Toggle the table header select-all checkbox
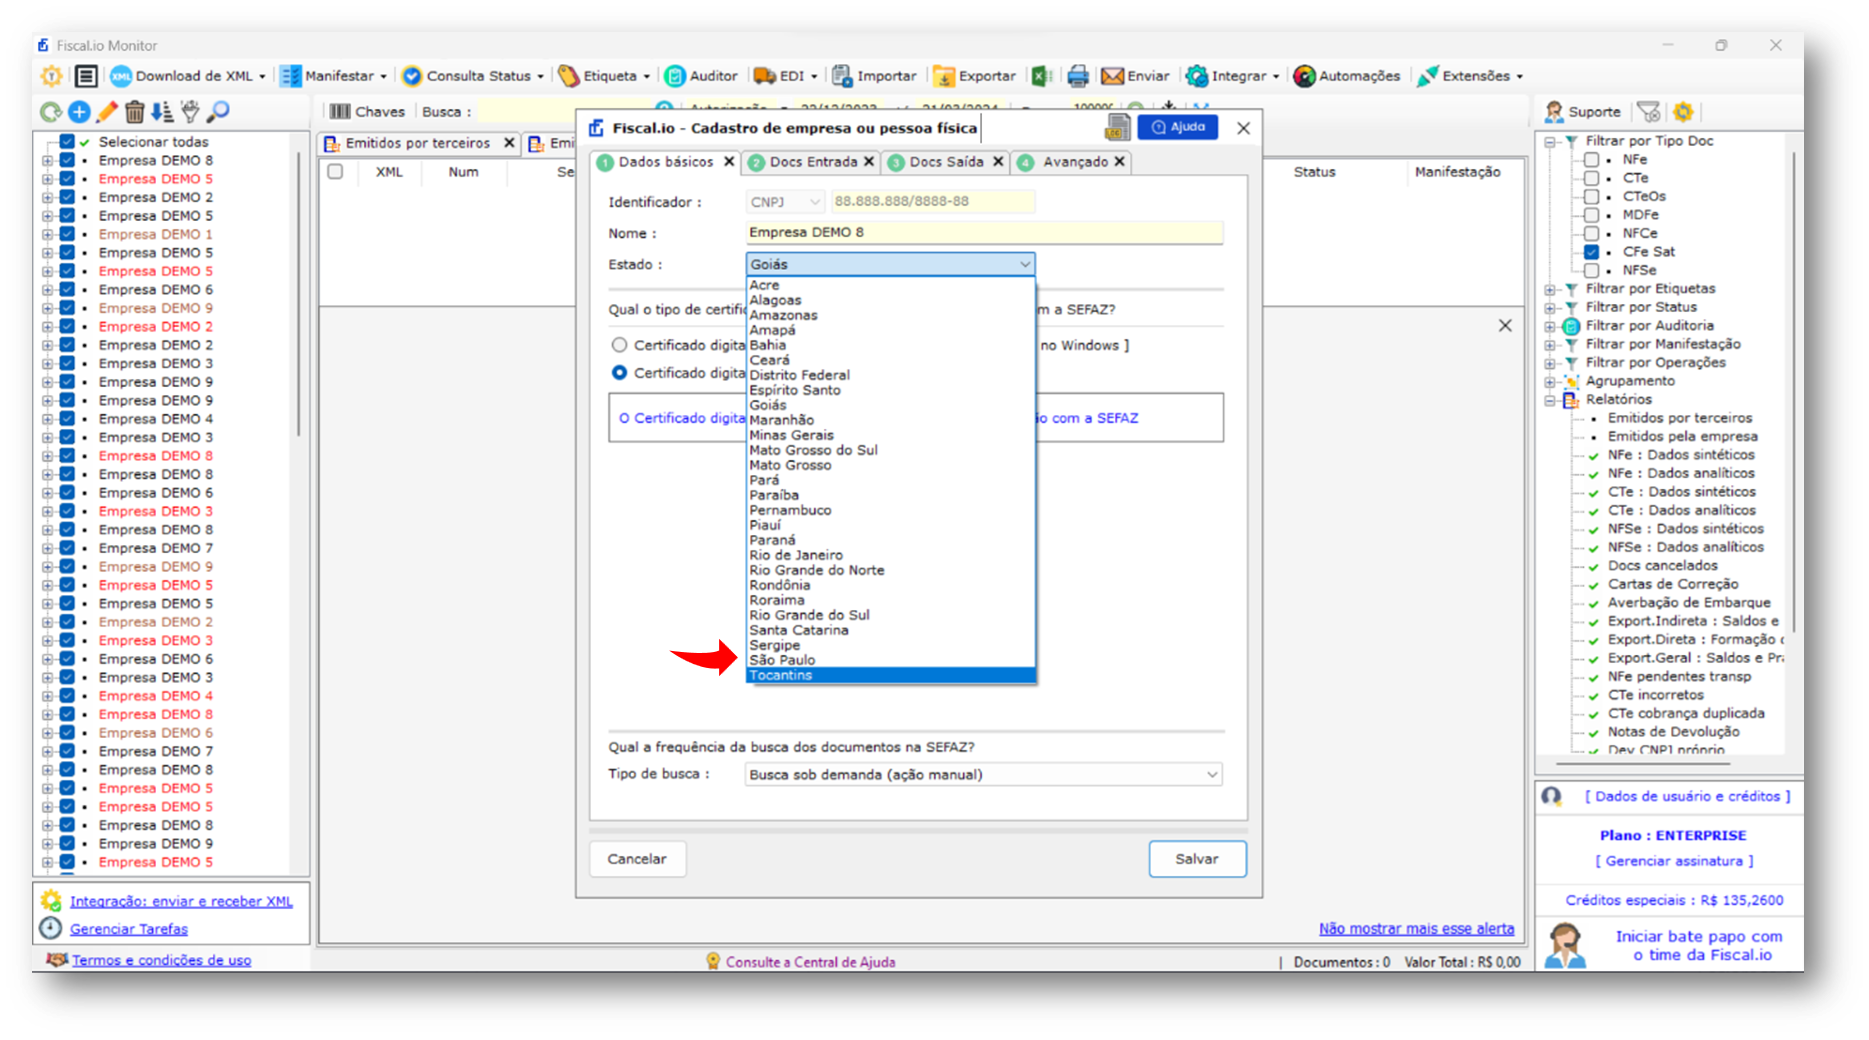 (x=336, y=172)
